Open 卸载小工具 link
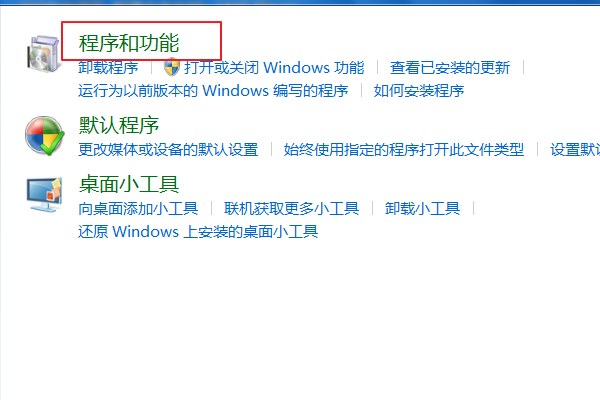The width and height of the screenshot is (600, 400). 422,209
